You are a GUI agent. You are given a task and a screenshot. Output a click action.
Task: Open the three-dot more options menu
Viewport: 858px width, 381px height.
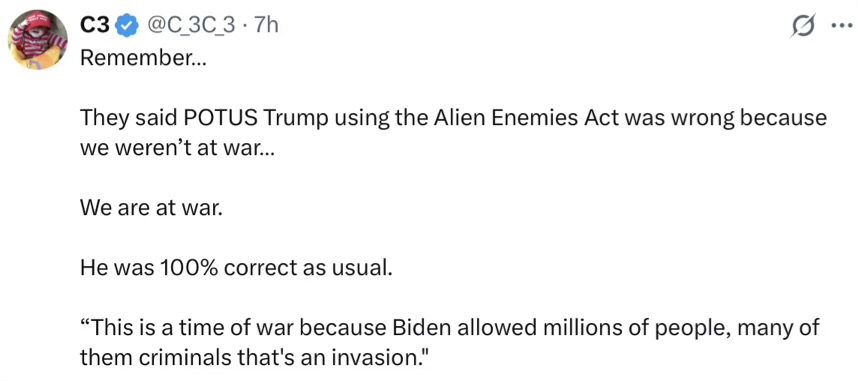(x=838, y=26)
